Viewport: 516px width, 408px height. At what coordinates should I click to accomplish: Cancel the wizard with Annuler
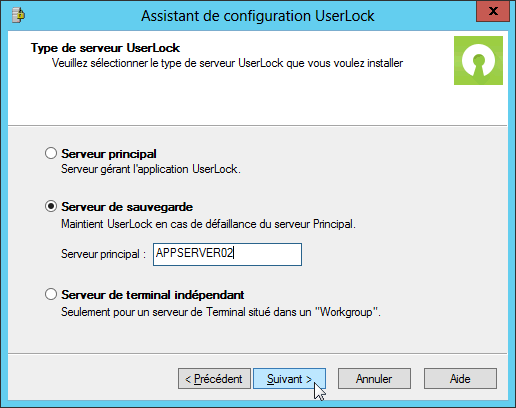[374, 379]
